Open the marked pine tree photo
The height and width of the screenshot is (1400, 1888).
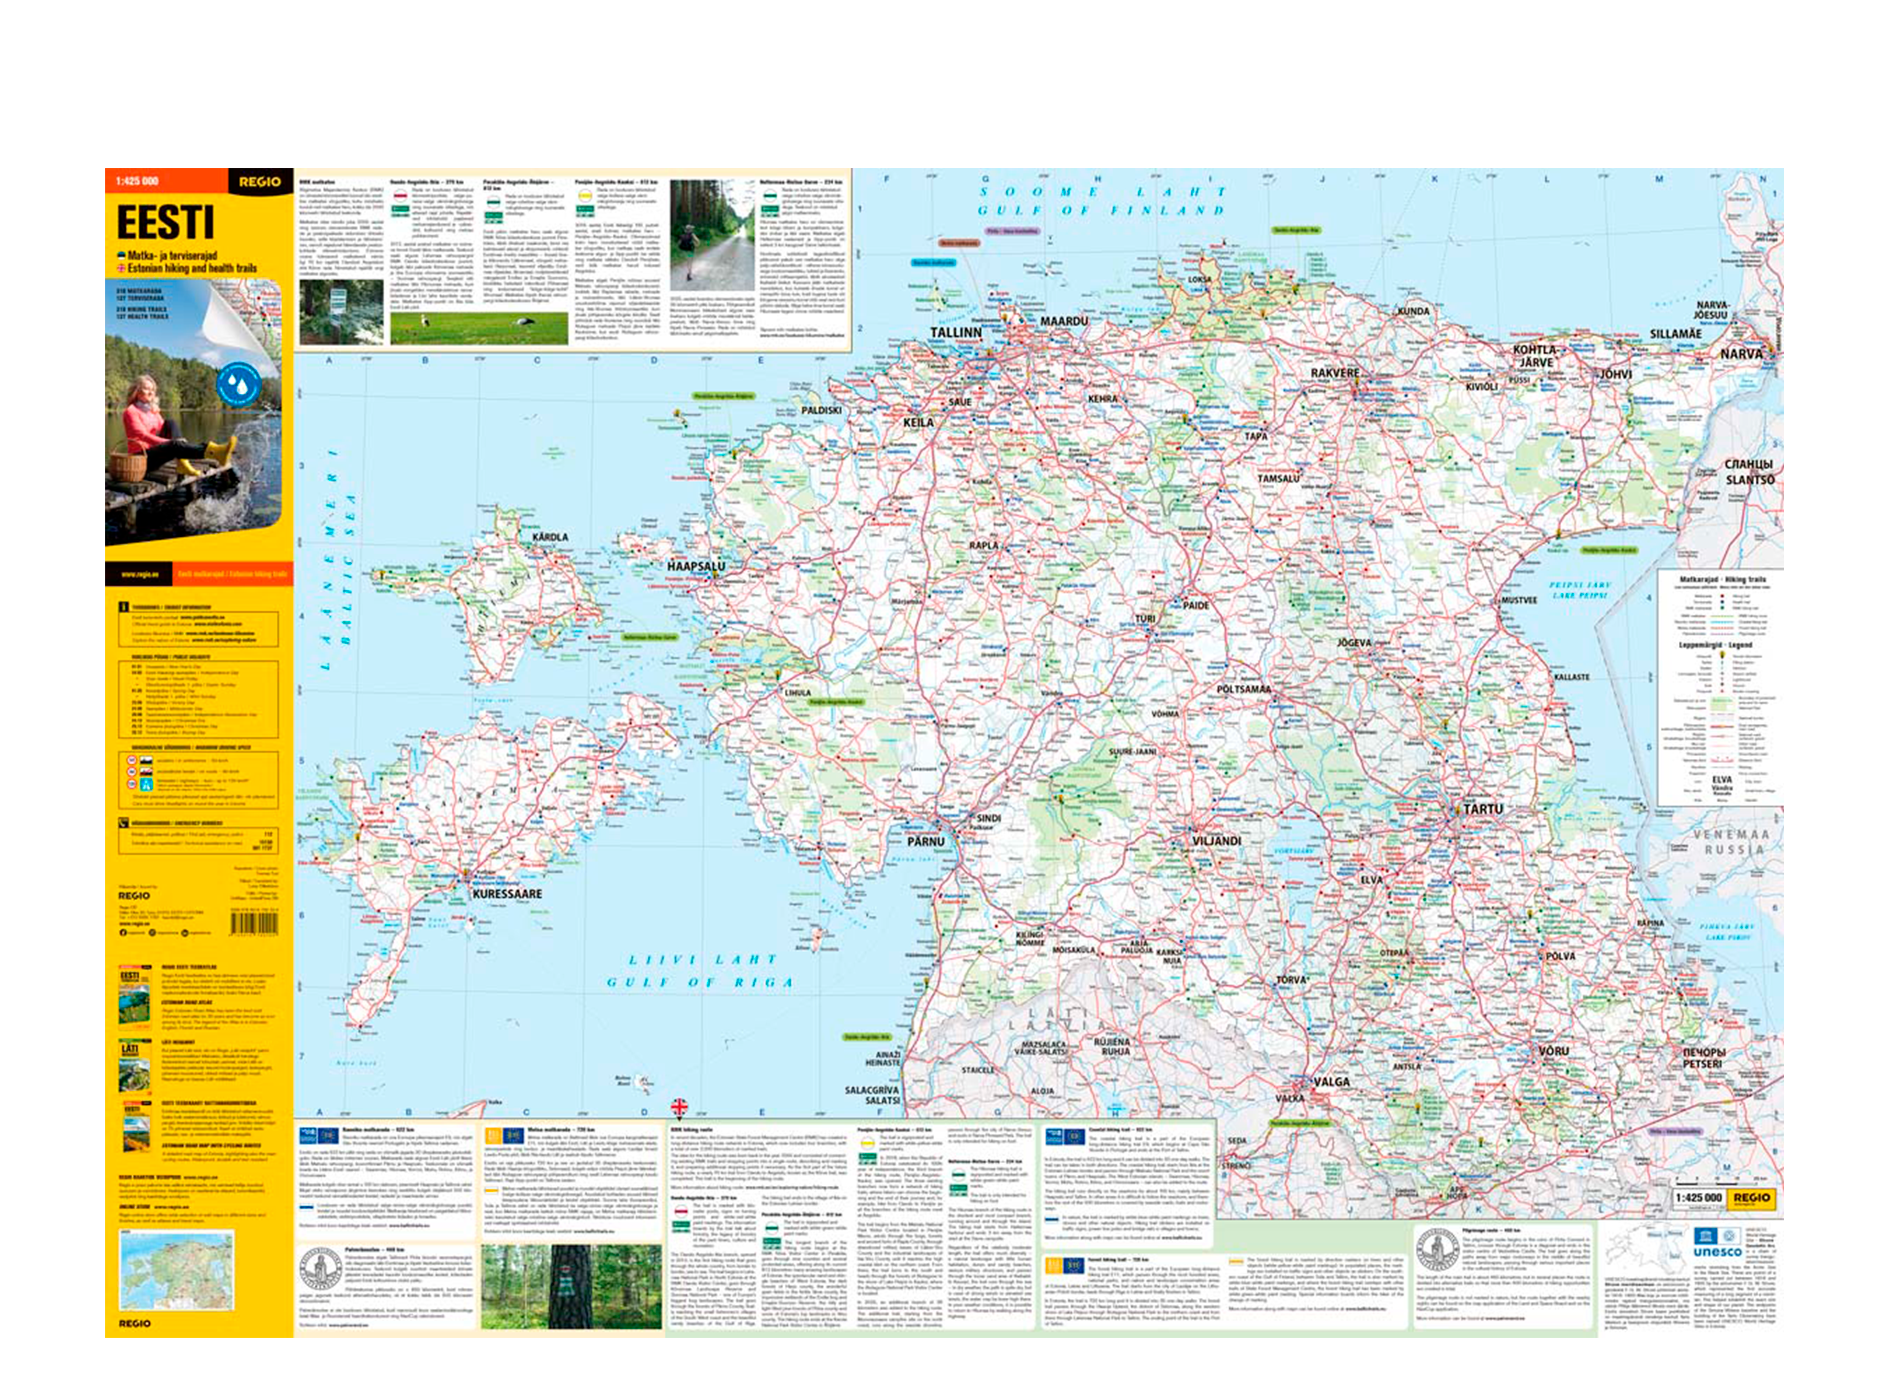570,1286
